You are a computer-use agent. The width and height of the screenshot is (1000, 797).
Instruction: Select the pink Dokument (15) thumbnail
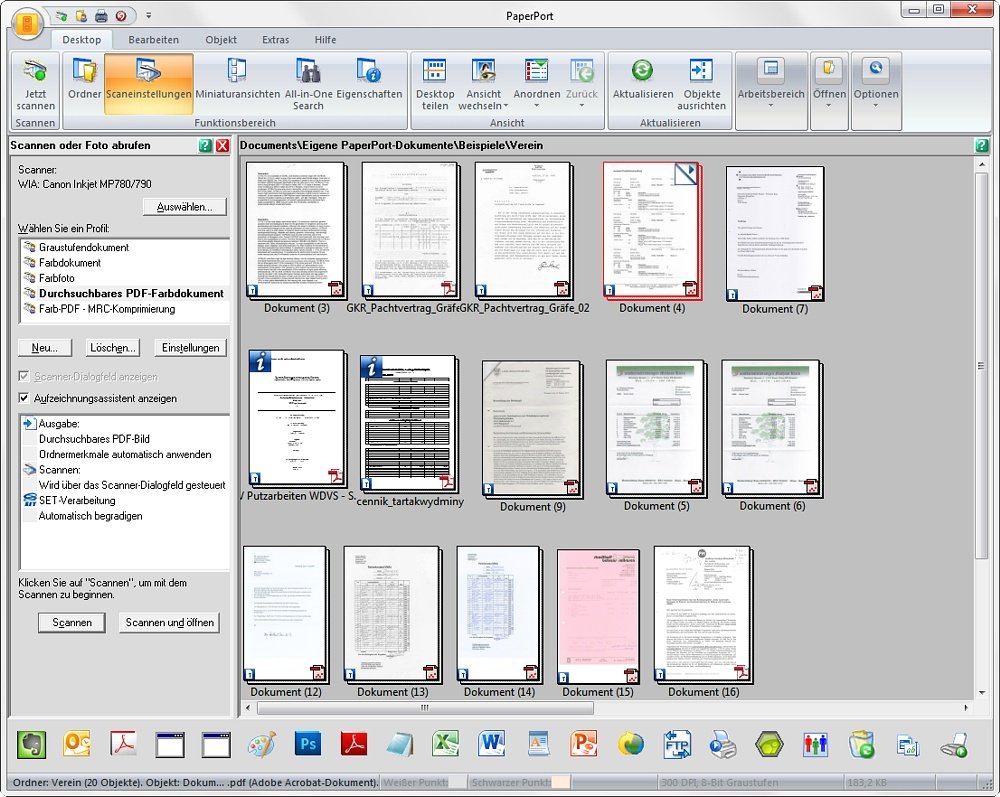598,617
